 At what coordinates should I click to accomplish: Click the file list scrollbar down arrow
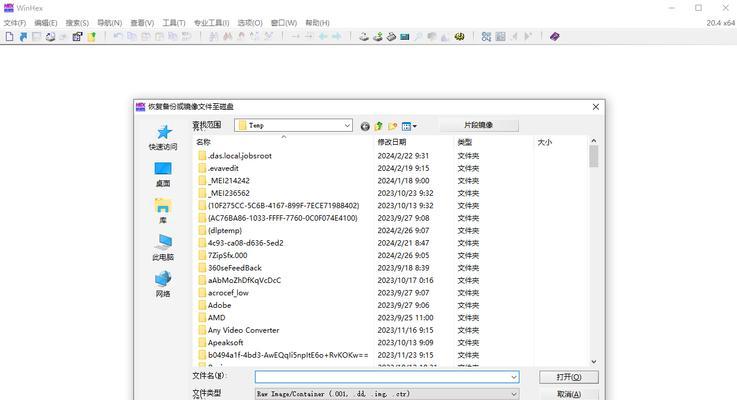click(x=594, y=361)
